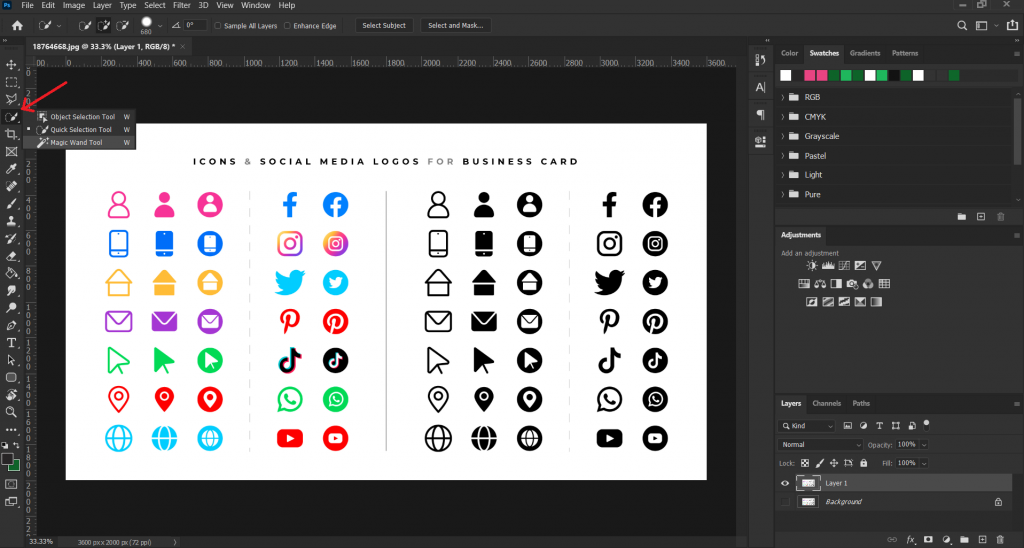Toggle layer filter on/off switch
The image size is (1024, 548).
tap(926, 425)
